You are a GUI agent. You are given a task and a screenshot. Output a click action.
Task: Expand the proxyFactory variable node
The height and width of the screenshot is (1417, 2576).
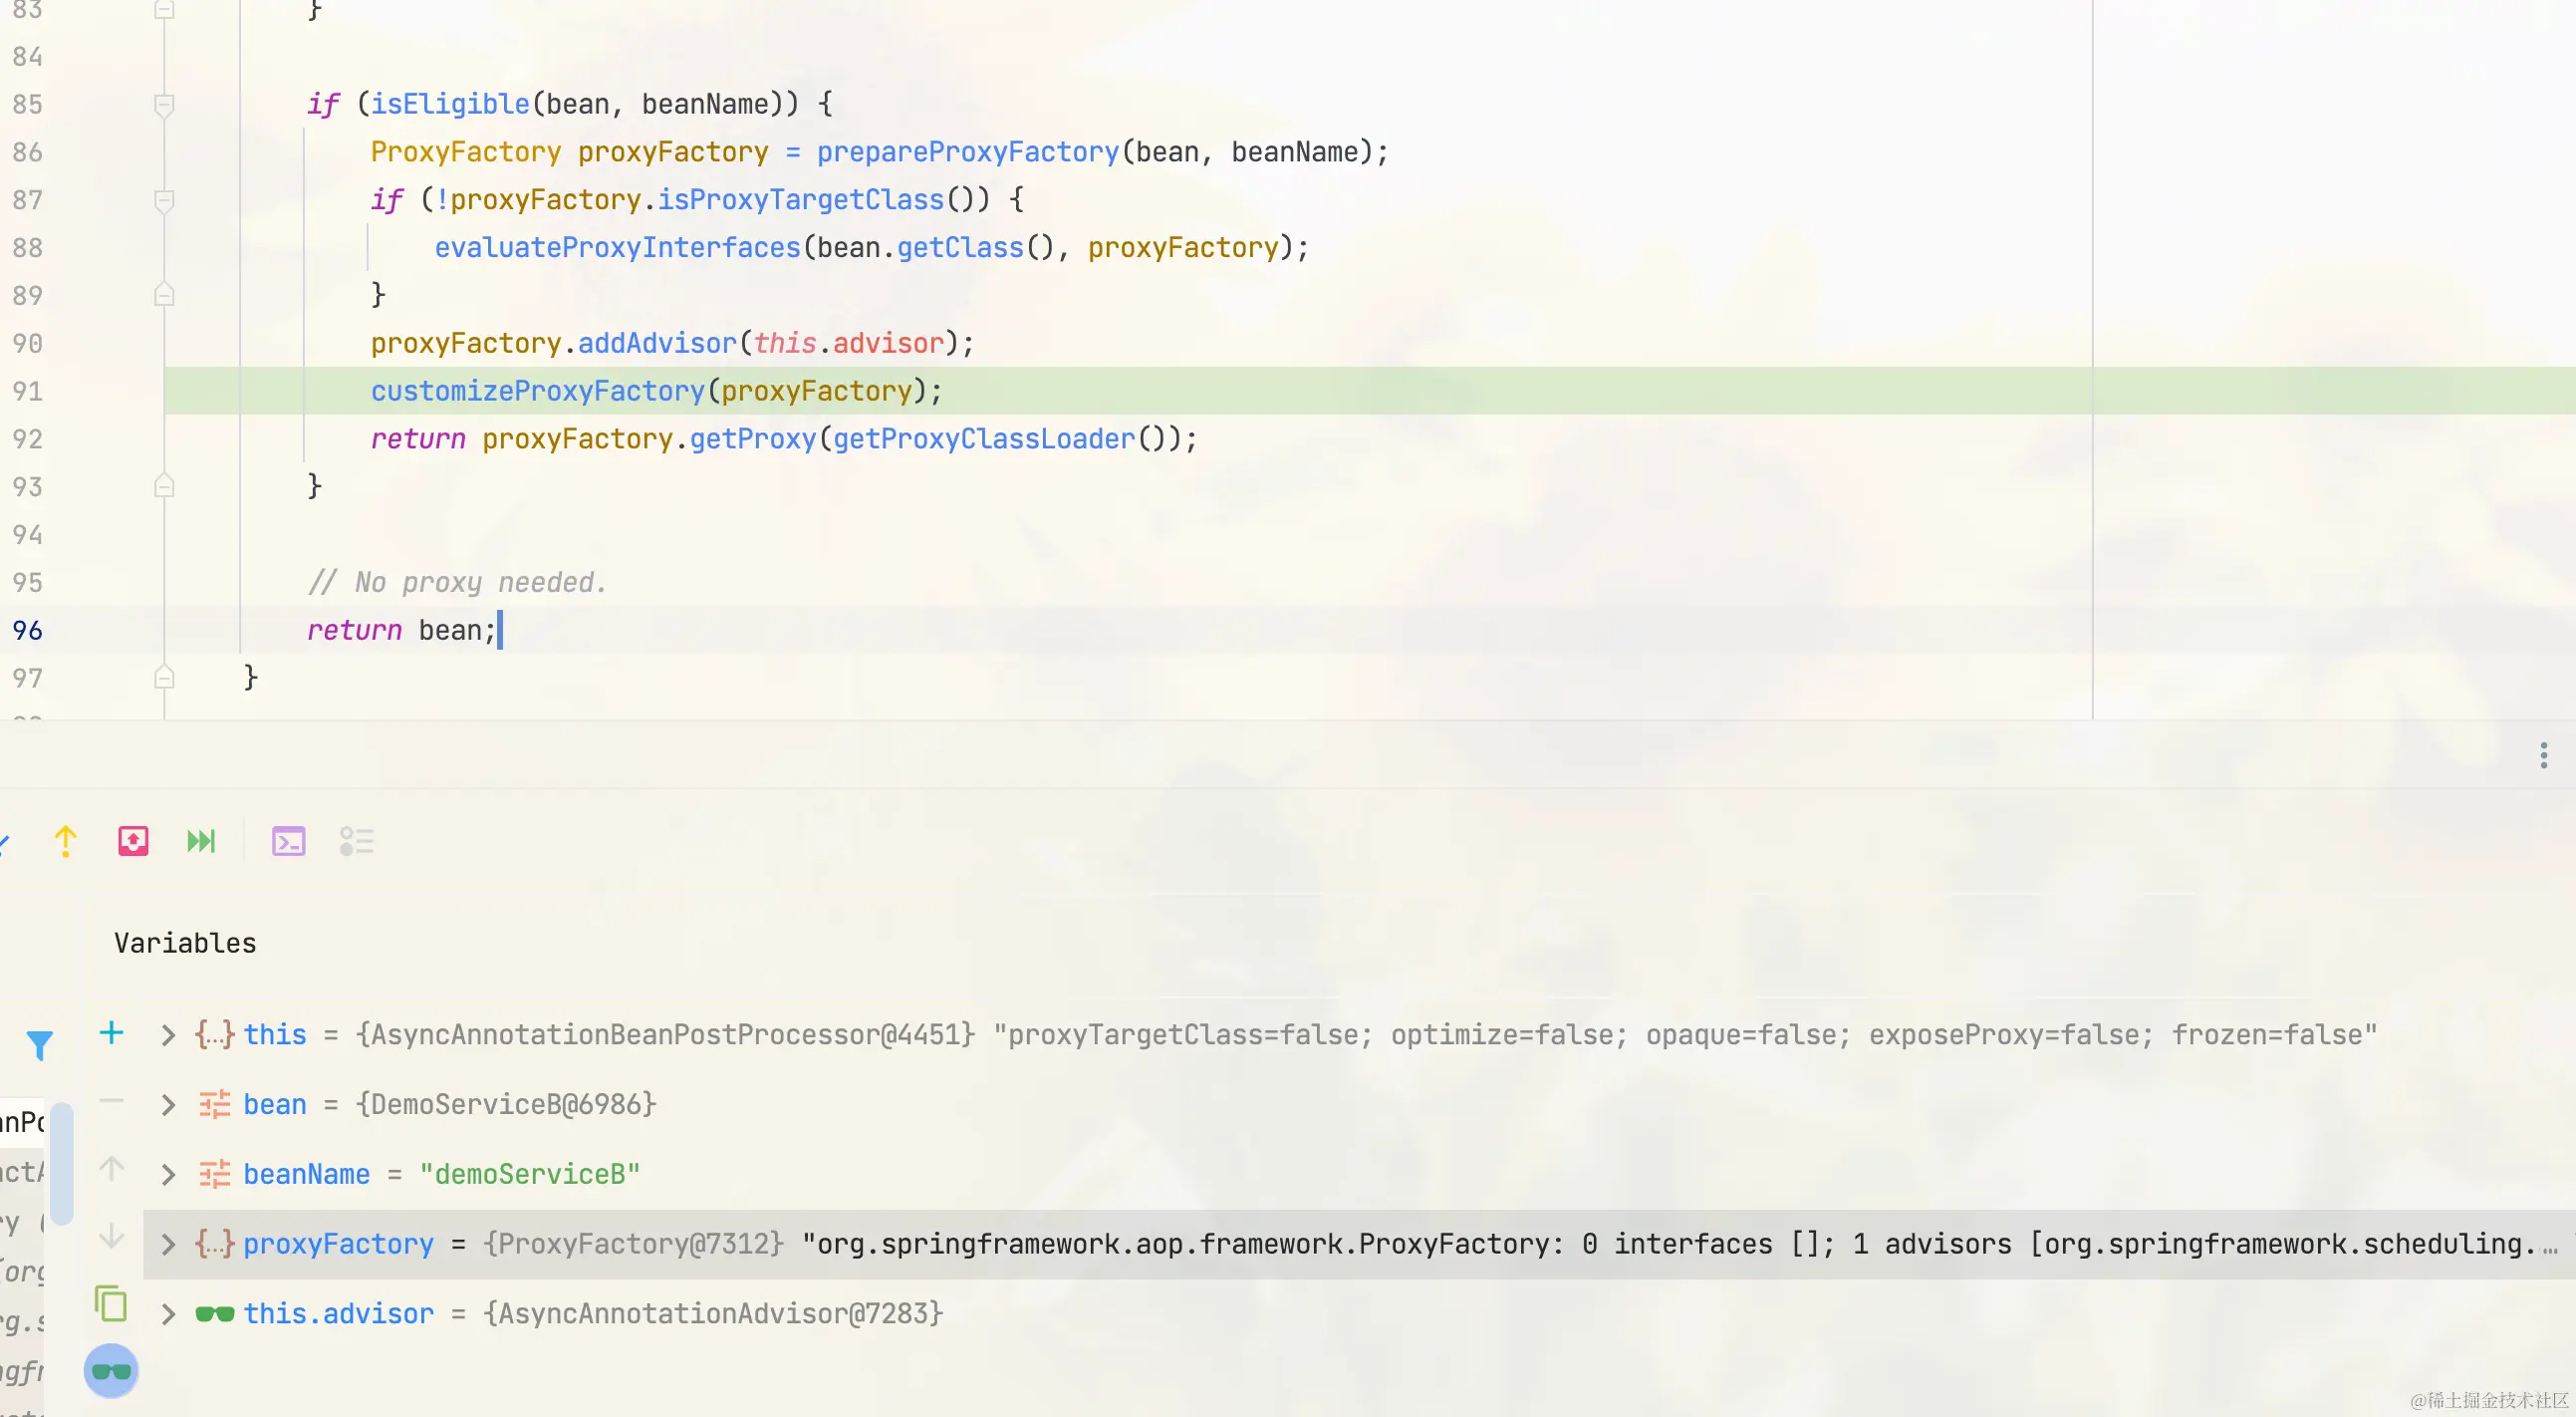tap(168, 1244)
